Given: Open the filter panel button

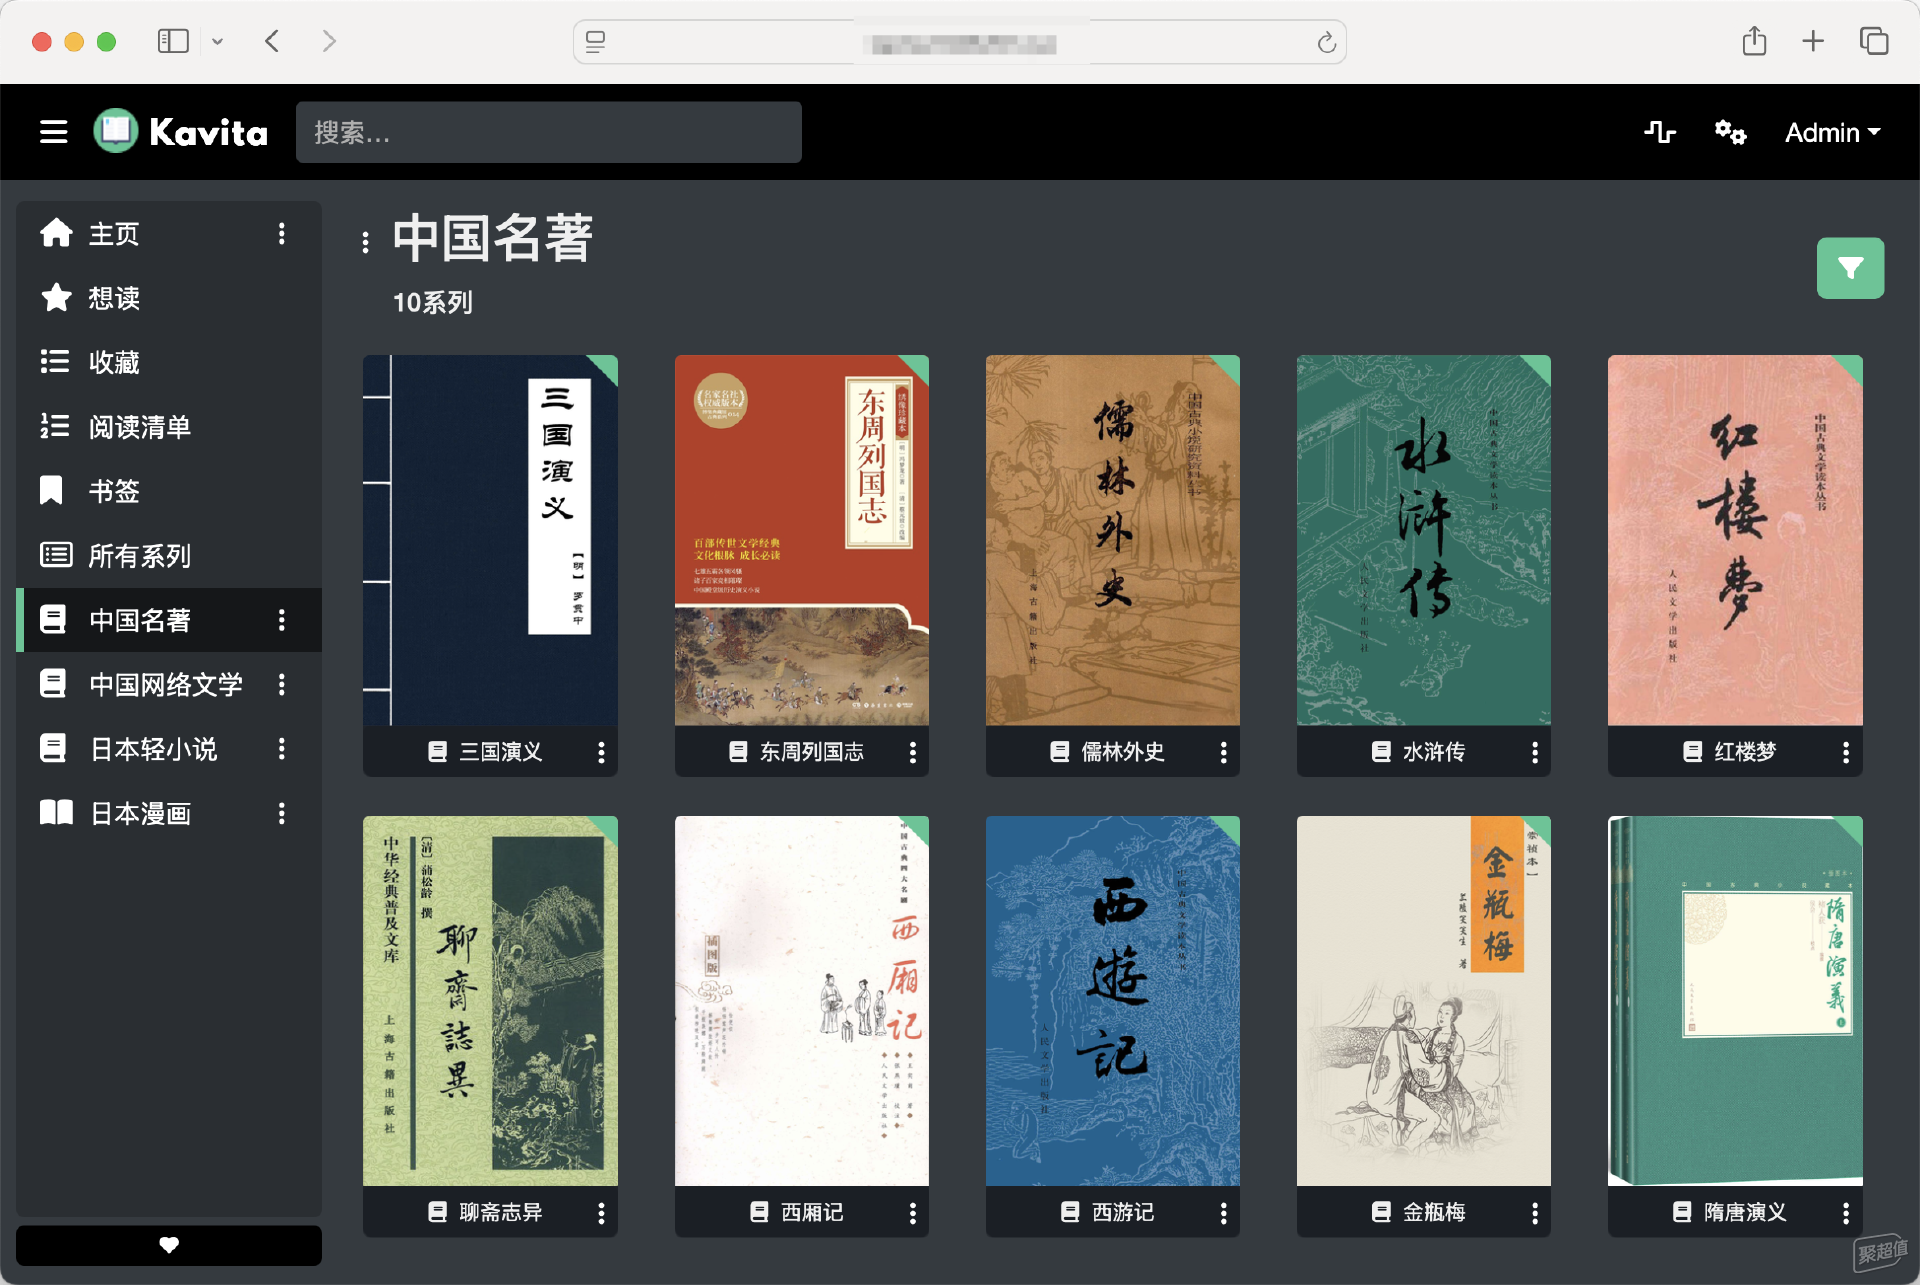Looking at the screenshot, I should (1850, 268).
